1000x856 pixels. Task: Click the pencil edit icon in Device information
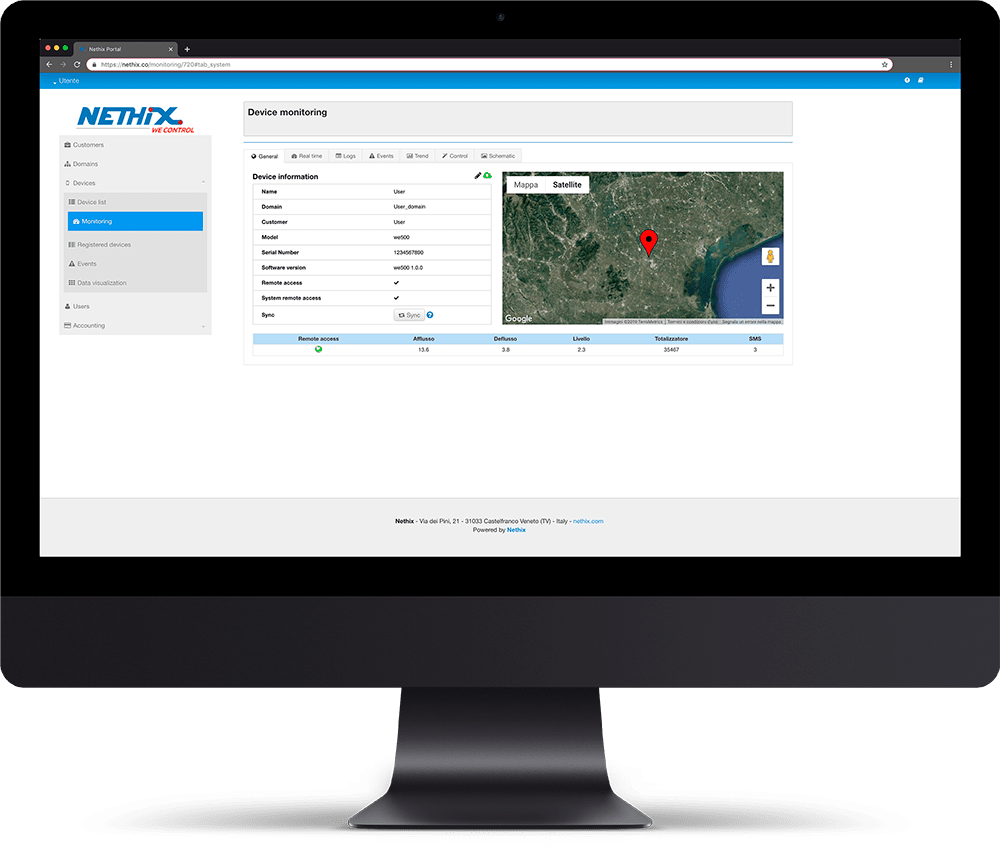(x=478, y=176)
